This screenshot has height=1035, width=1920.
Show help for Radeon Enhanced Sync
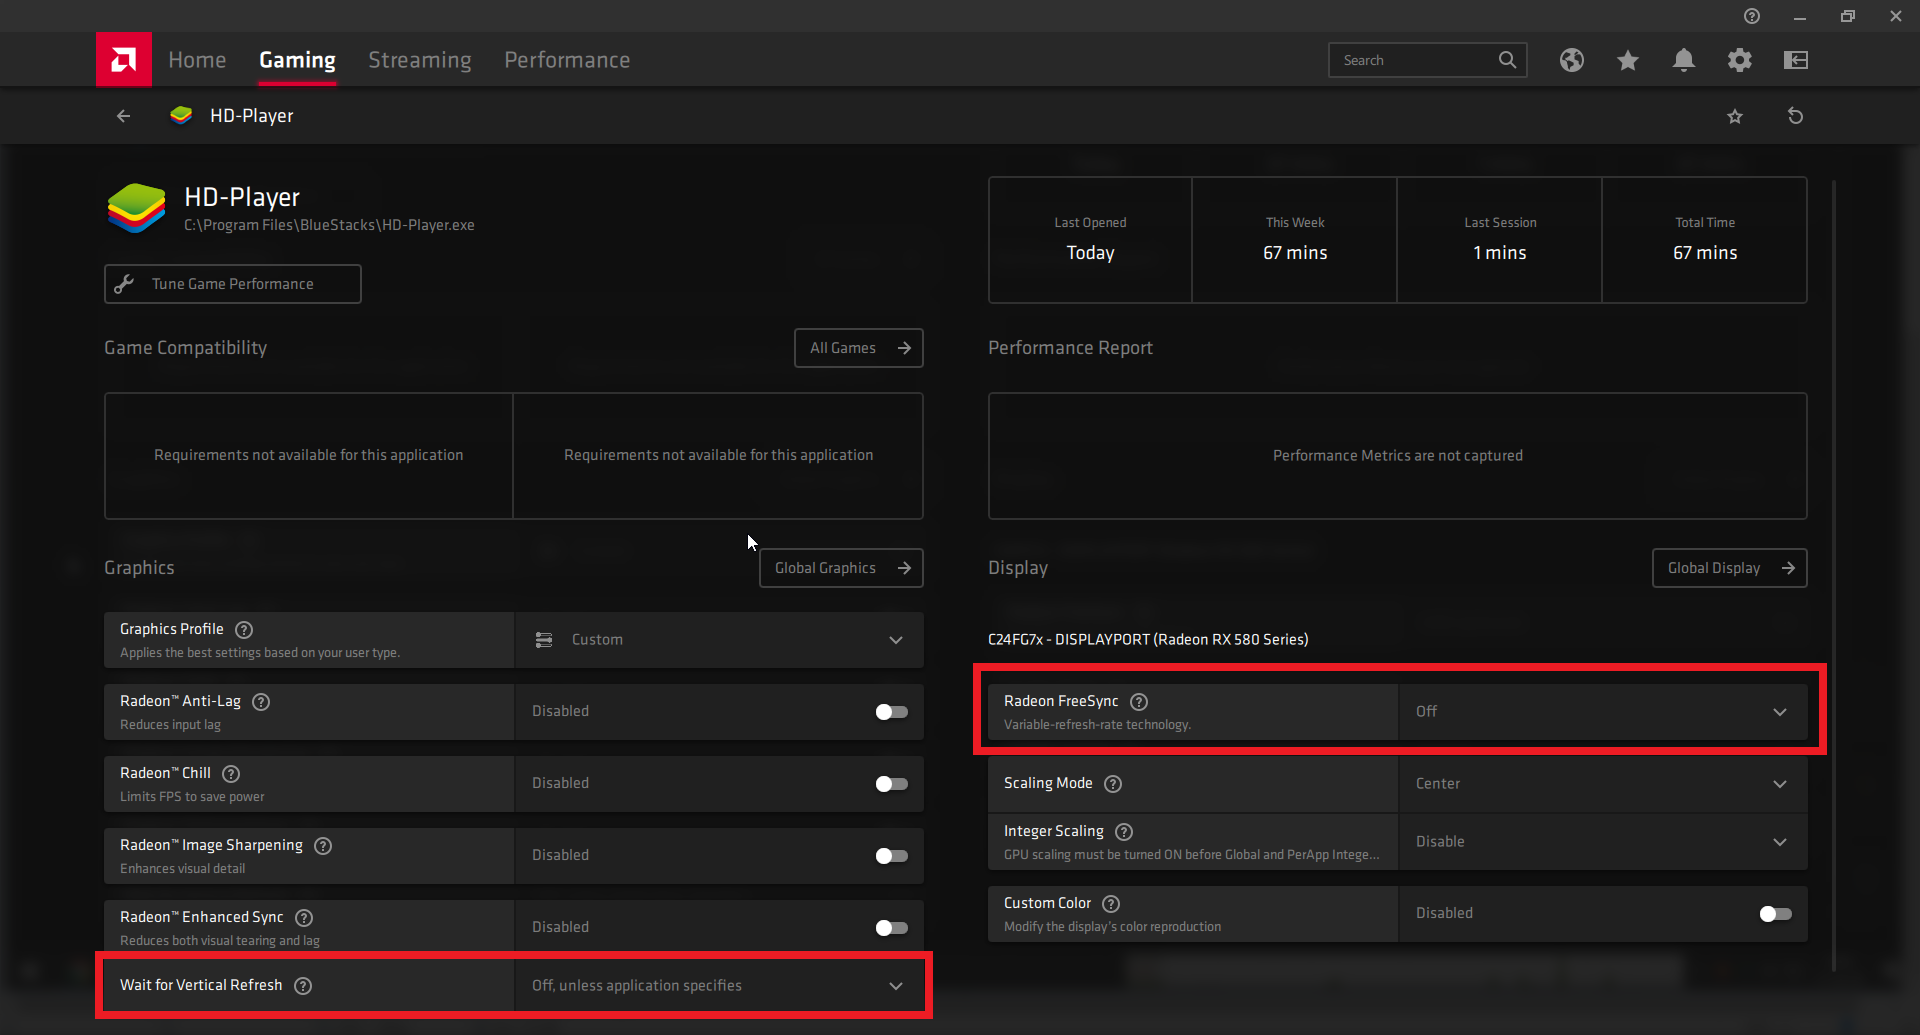[x=304, y=918]
